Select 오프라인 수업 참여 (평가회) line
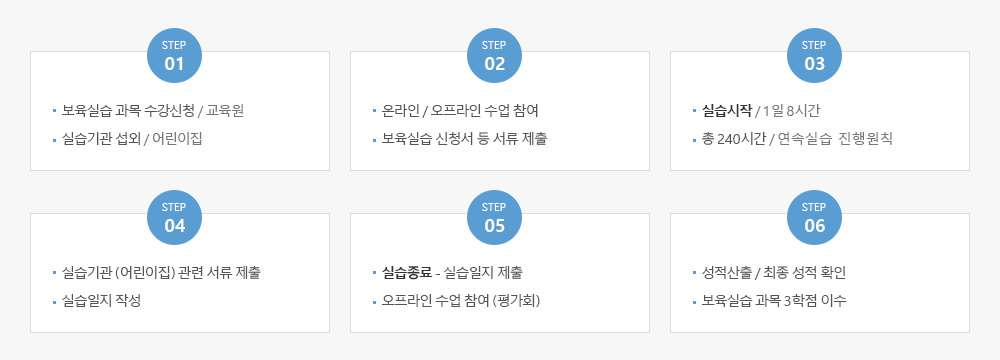 click(x=461, y=301)
